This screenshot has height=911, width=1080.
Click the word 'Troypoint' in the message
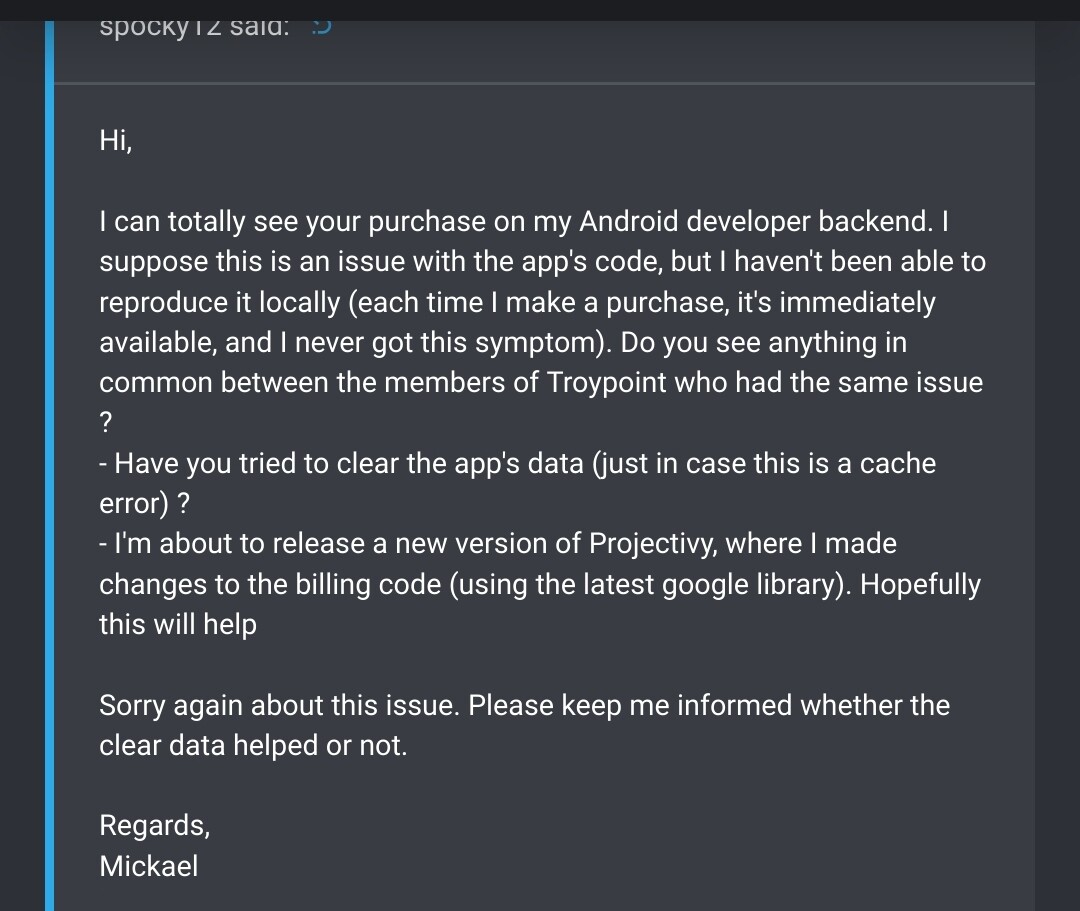coord(607,383)
